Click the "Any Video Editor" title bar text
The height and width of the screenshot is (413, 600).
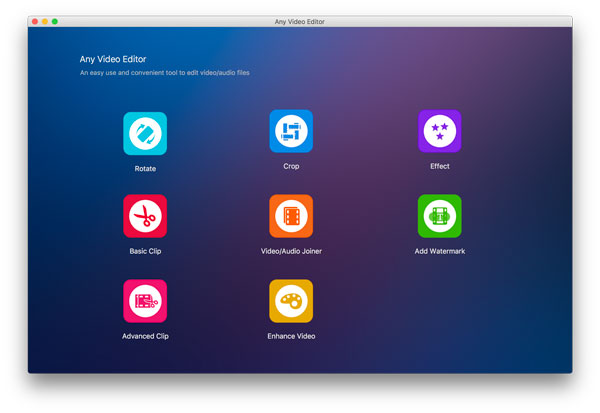[300, 21]
